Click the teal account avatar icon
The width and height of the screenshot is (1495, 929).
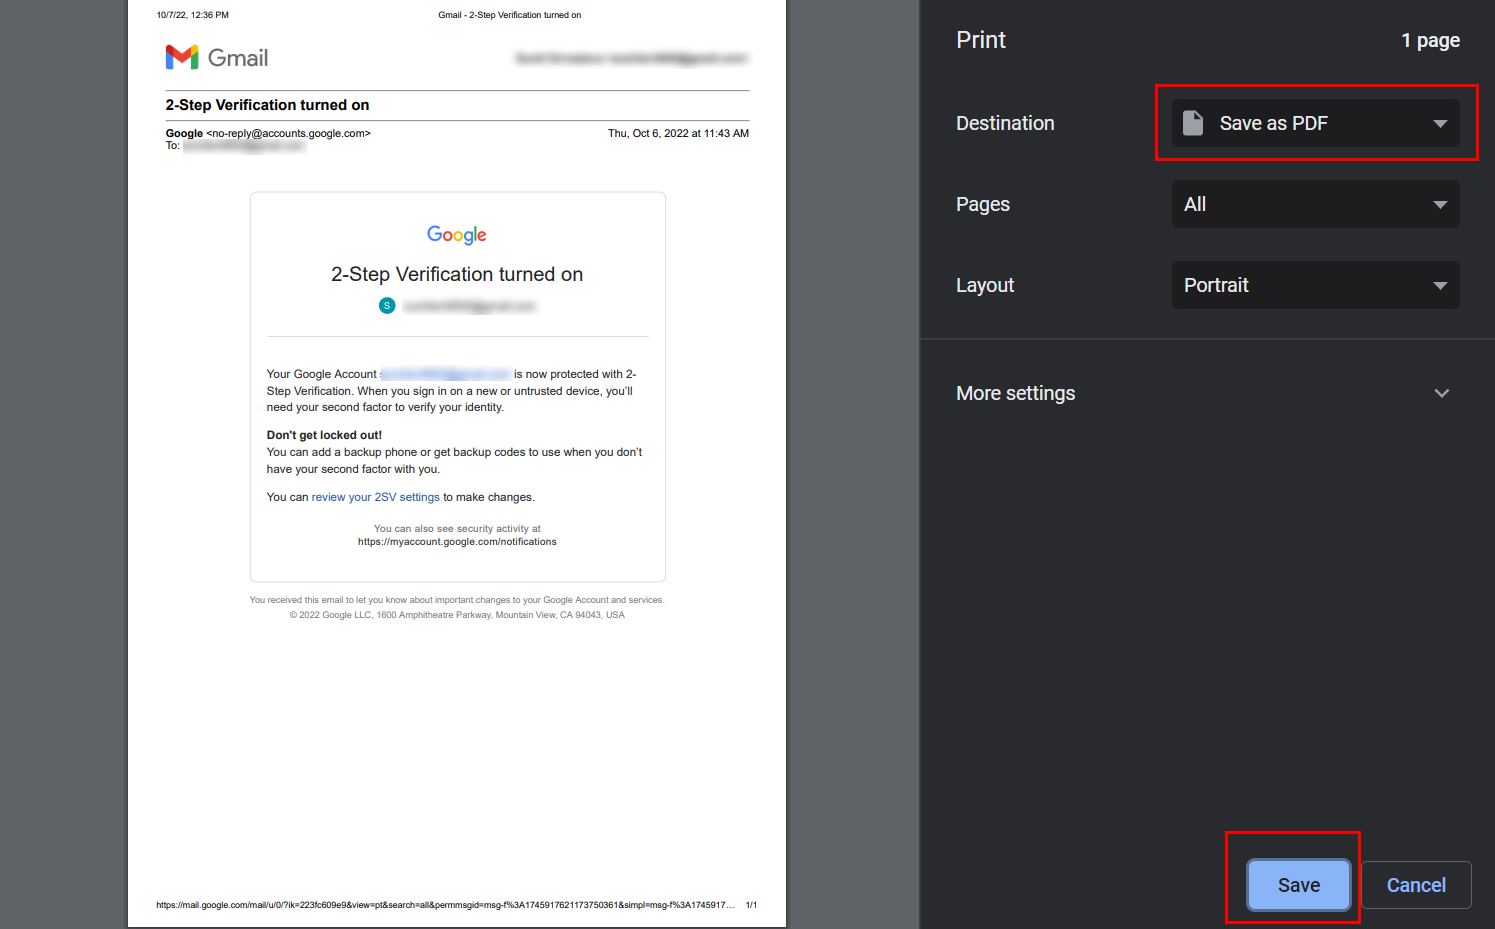click(387, 305)
